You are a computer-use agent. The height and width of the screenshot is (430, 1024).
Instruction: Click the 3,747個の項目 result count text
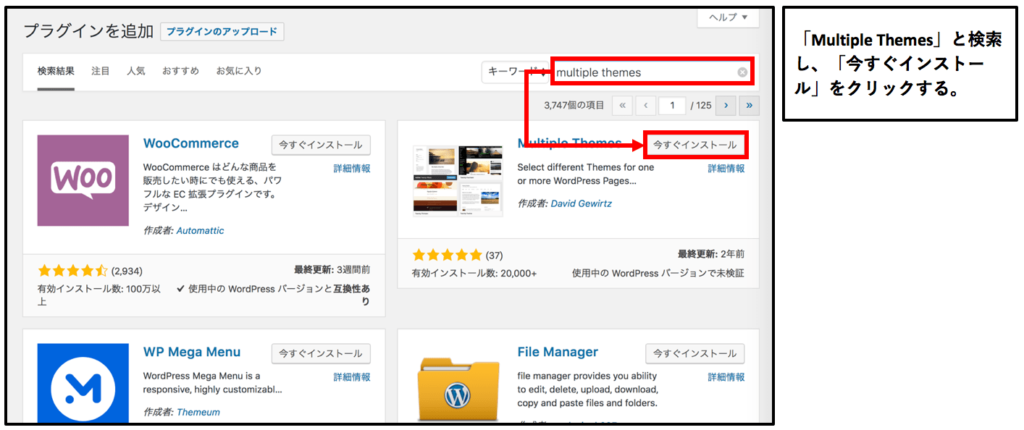pyautogui.click(x=574, y=105)
